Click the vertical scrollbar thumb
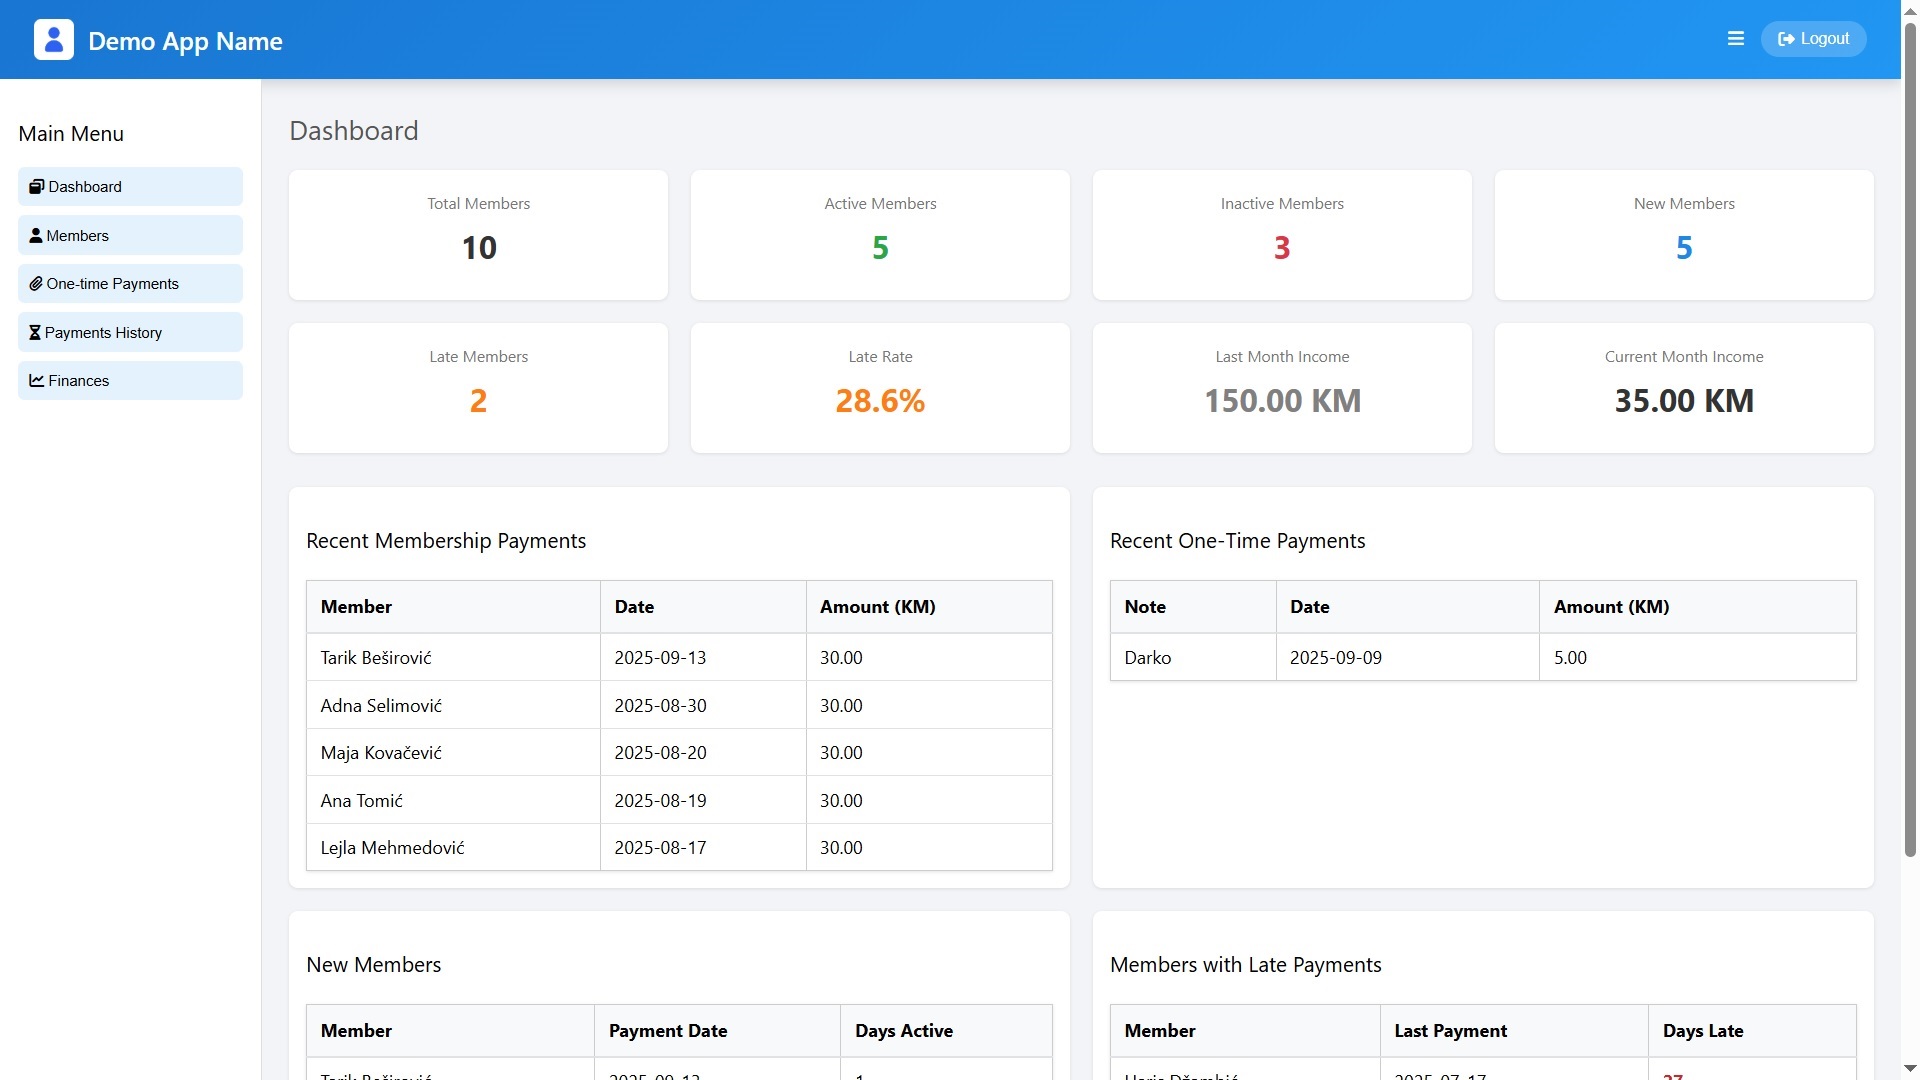Screen dimensions: 1920x1080 click(1910, 440)
